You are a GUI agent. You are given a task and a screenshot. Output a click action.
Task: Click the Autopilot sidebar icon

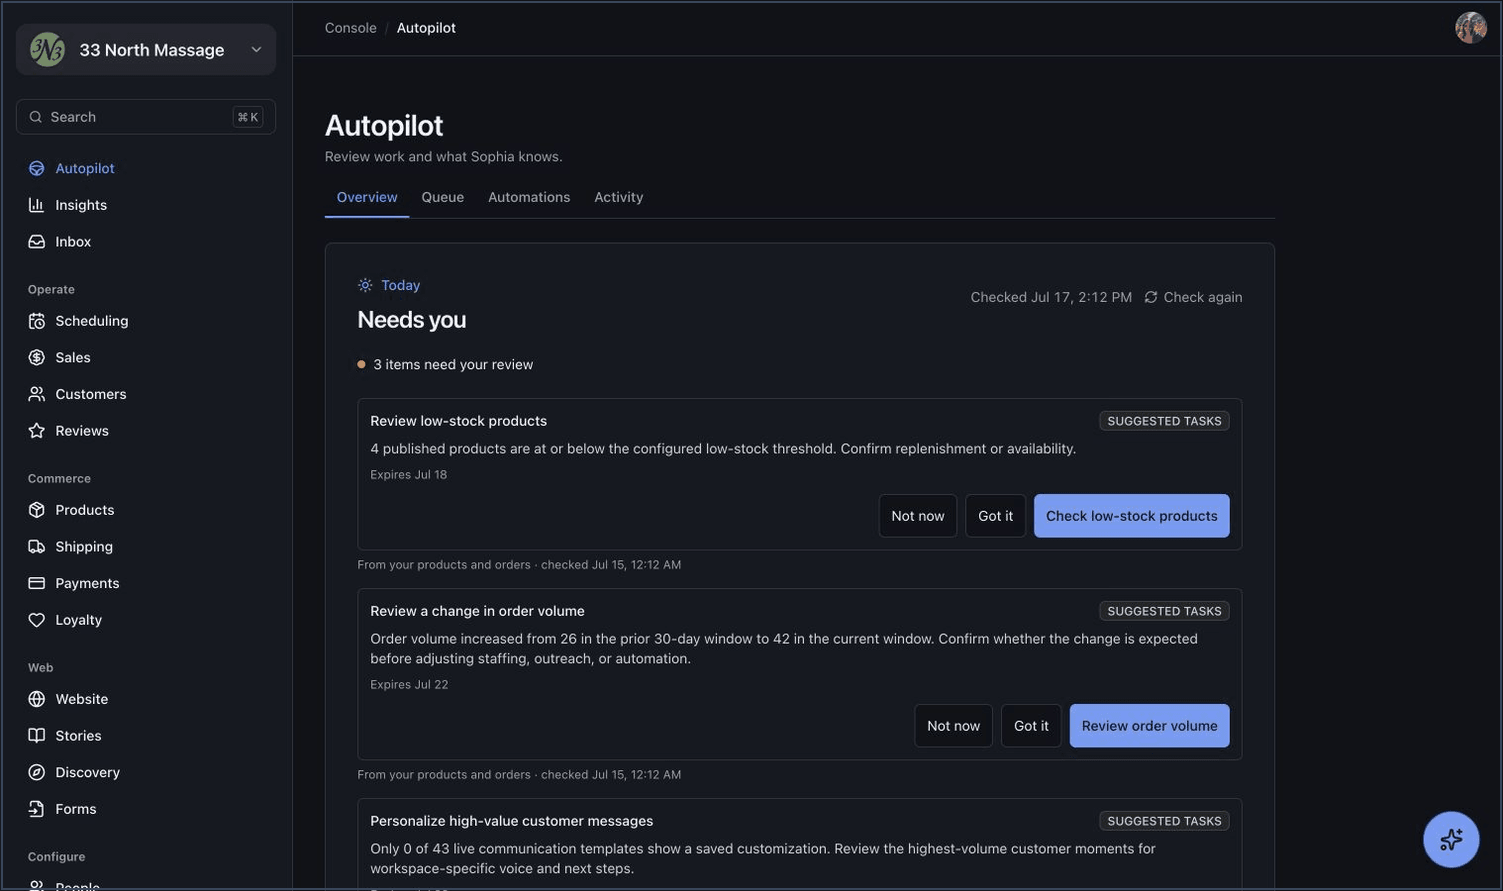(37, 168)
